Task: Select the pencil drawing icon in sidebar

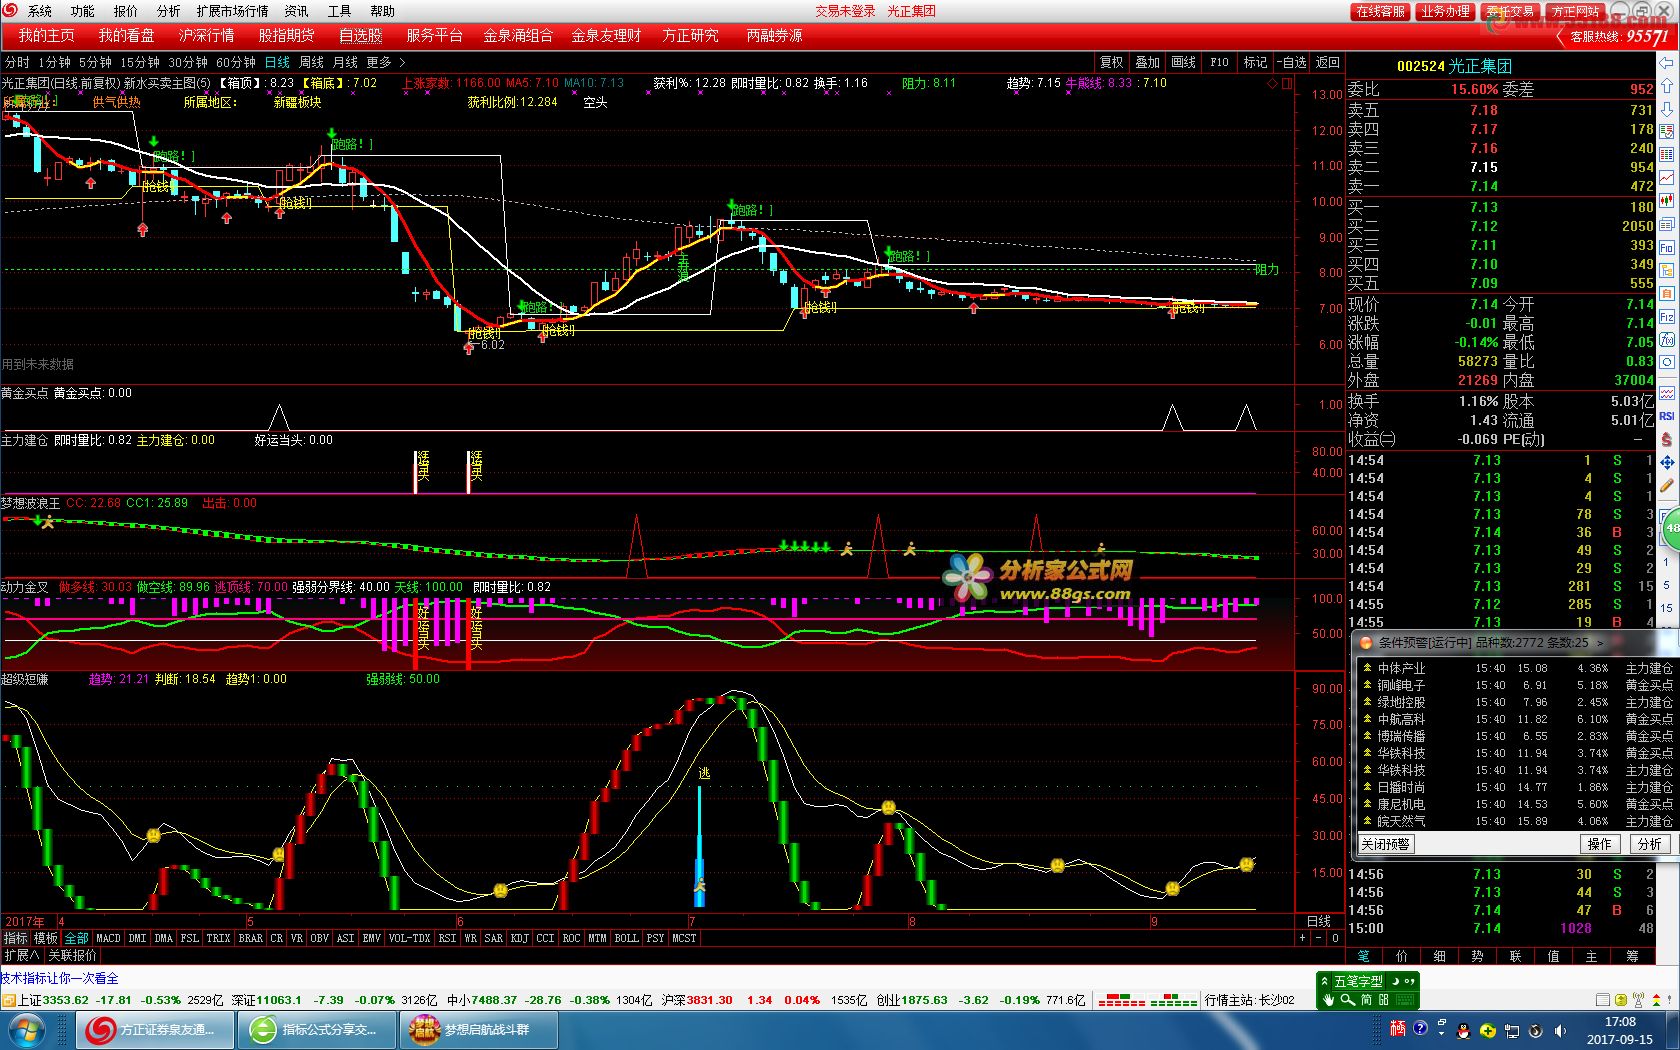Action: pyautogui.click(x=1667, y=486)
